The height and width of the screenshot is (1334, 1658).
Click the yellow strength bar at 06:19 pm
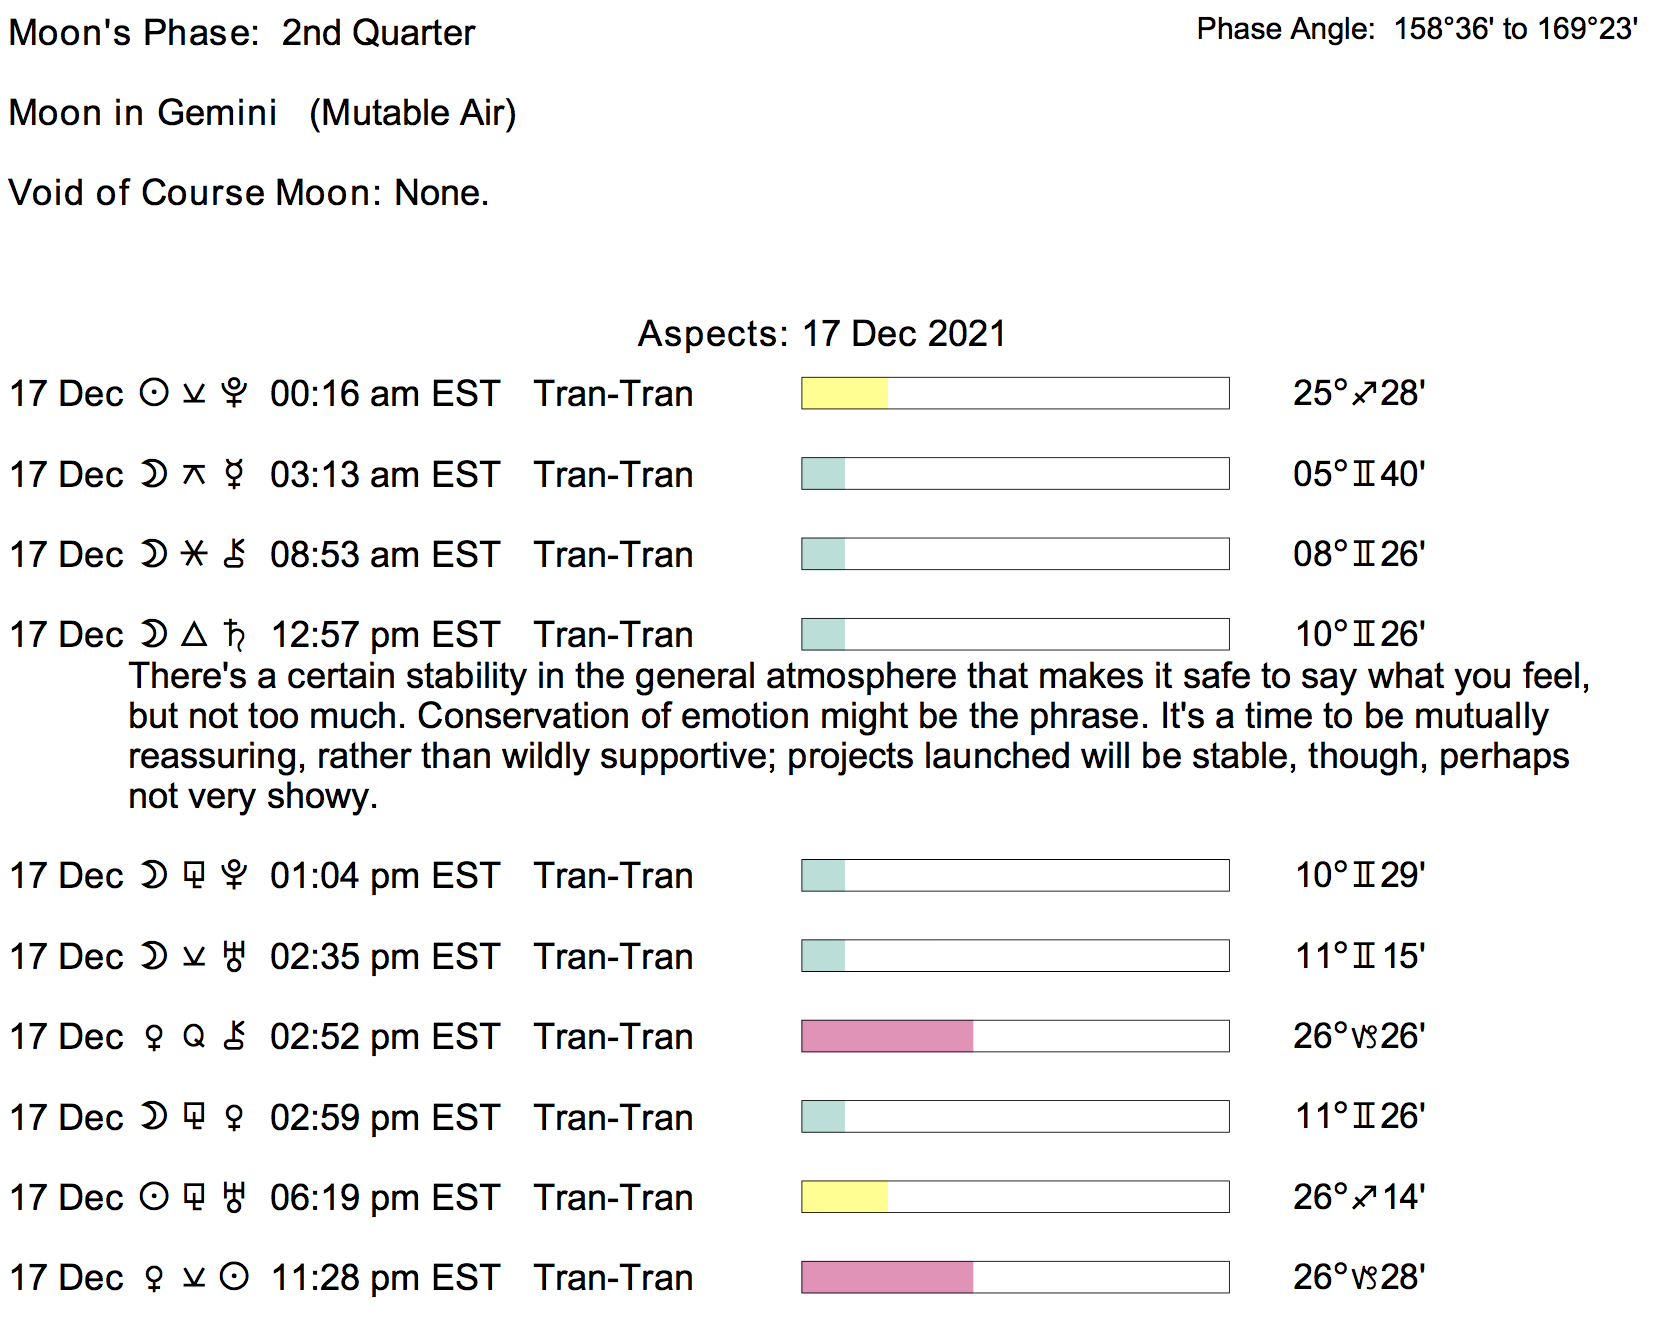[845, 1197]
